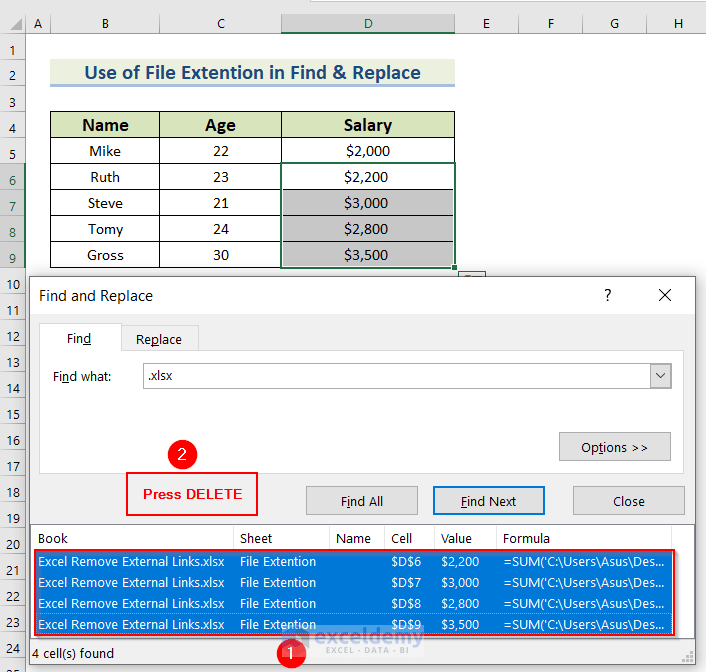Expand search settings with Options >> button
706x672 pixels.
pyautogui.click(x=614, y=447)
